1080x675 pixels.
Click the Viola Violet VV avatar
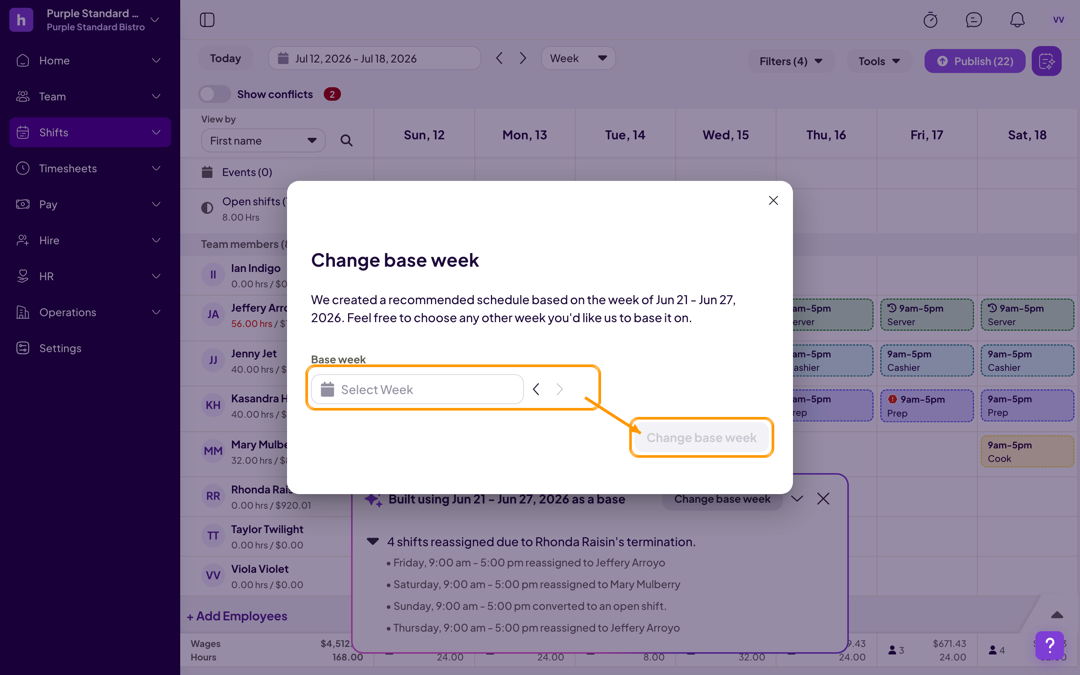(213, 576)
